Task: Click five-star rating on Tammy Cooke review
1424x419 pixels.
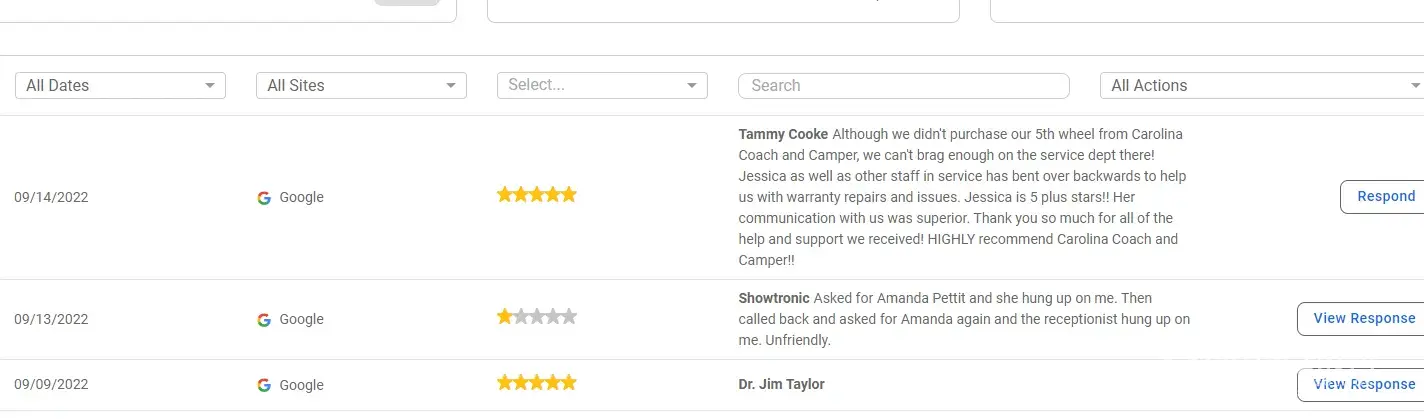Action: [x=537, y=195]
